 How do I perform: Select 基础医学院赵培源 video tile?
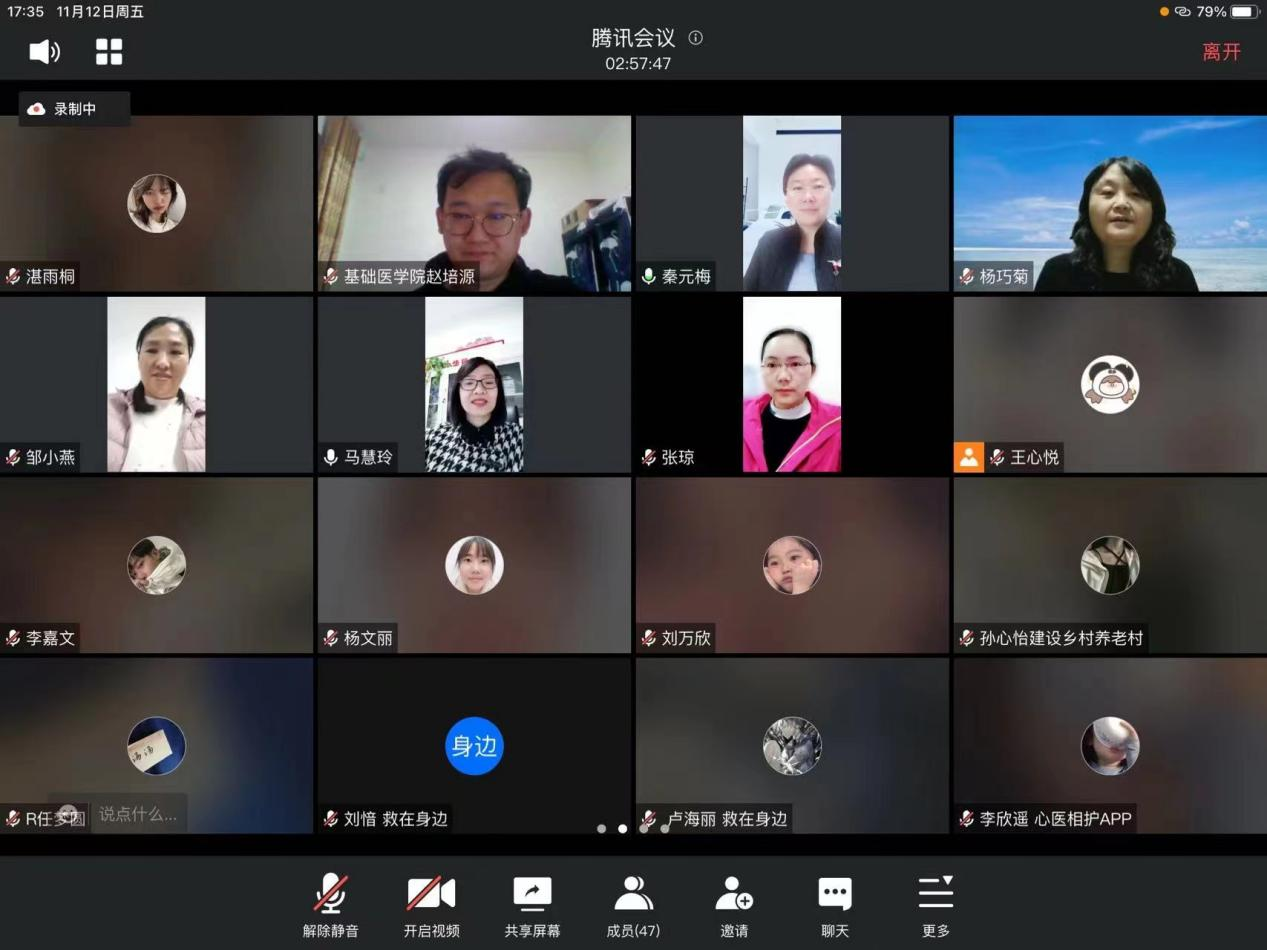pos(474,204)
